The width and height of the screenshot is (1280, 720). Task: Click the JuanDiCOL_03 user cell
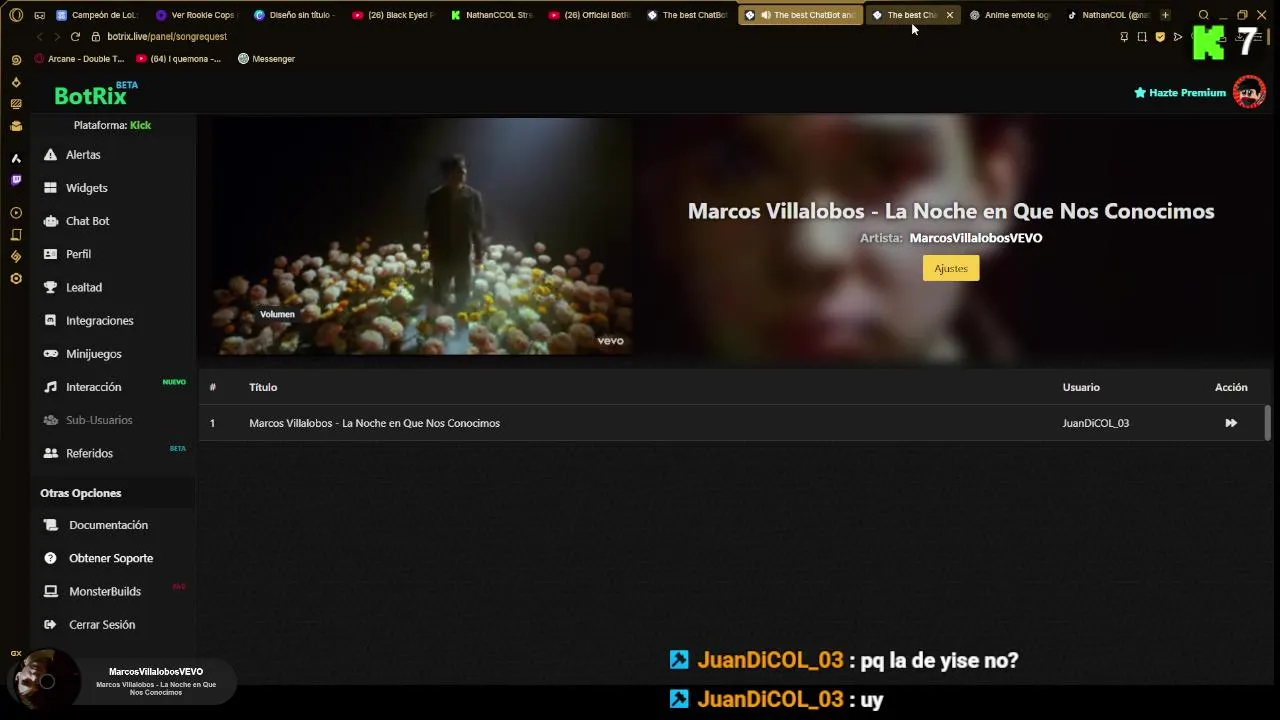point(1095,423)
